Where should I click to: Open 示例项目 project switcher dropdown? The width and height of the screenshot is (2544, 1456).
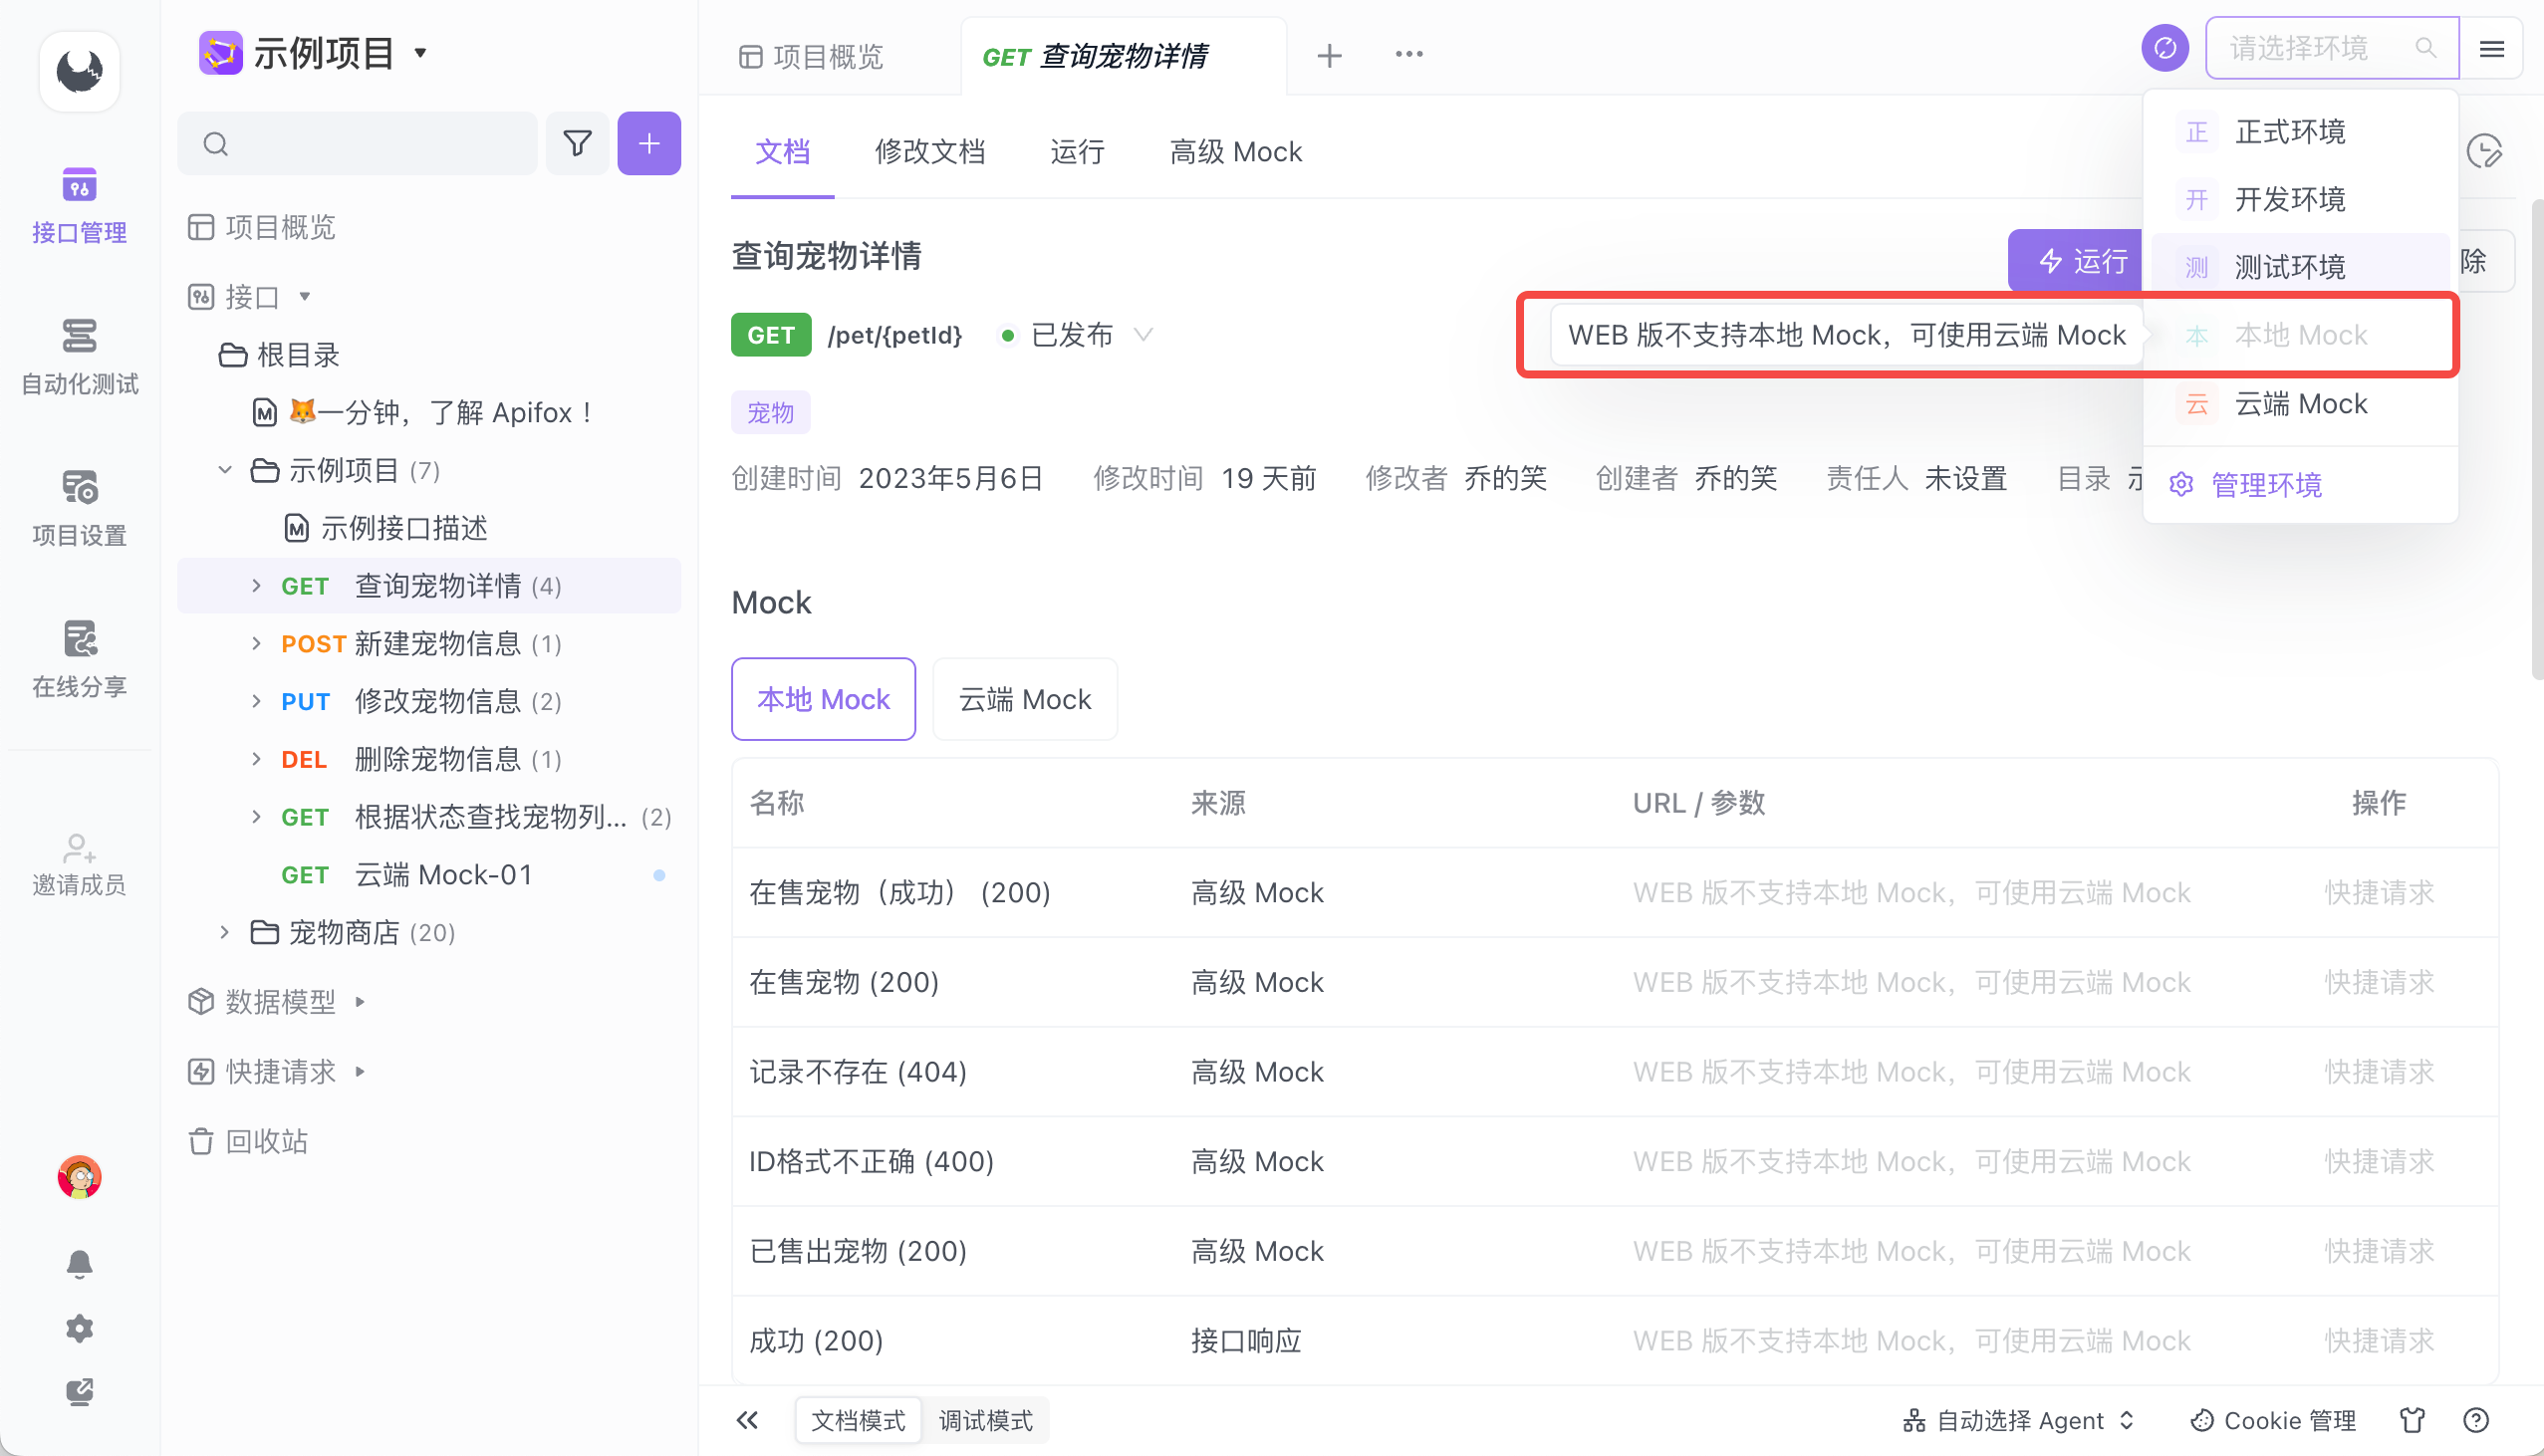(x=420, y=53)
